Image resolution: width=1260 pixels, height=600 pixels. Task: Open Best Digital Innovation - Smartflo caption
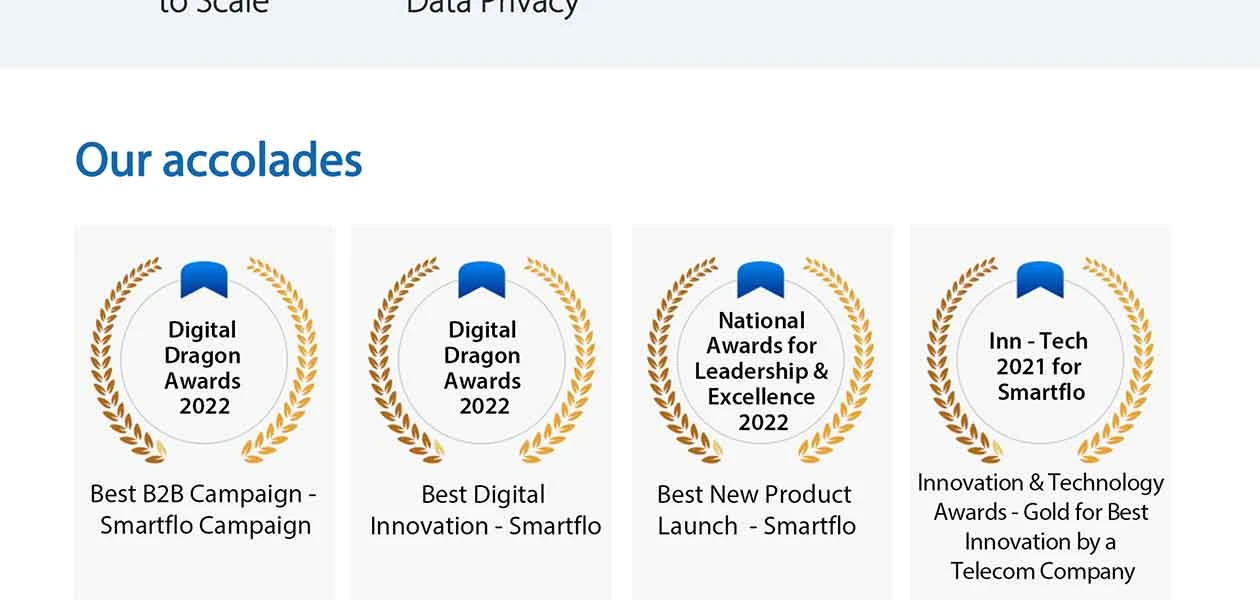[485, 509]
